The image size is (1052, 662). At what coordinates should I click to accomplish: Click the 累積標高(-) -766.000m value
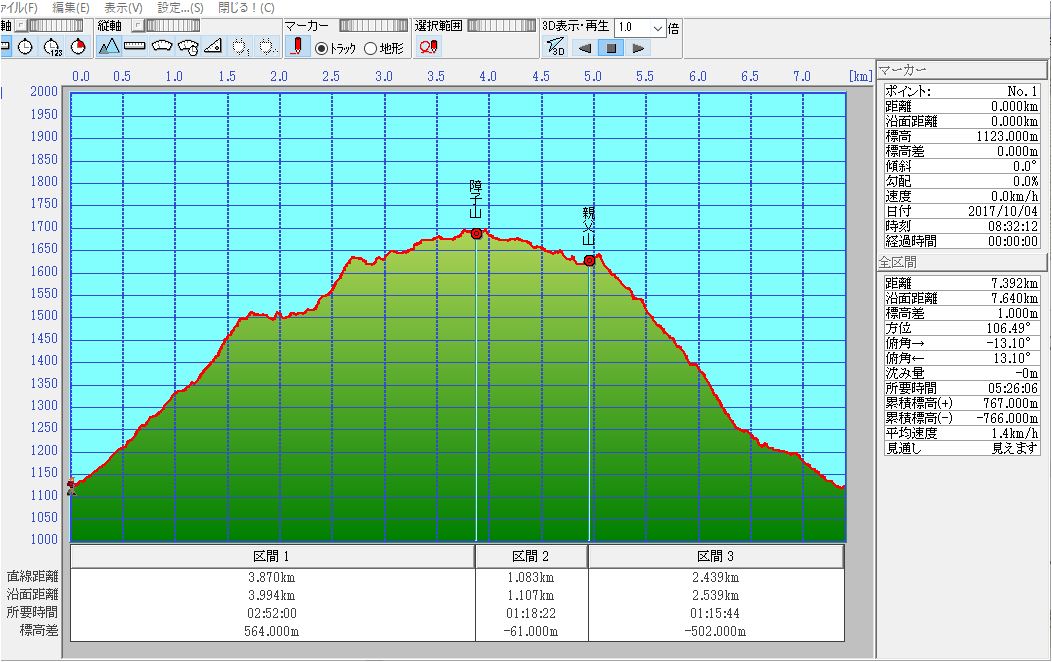[x=1007, y=418]
